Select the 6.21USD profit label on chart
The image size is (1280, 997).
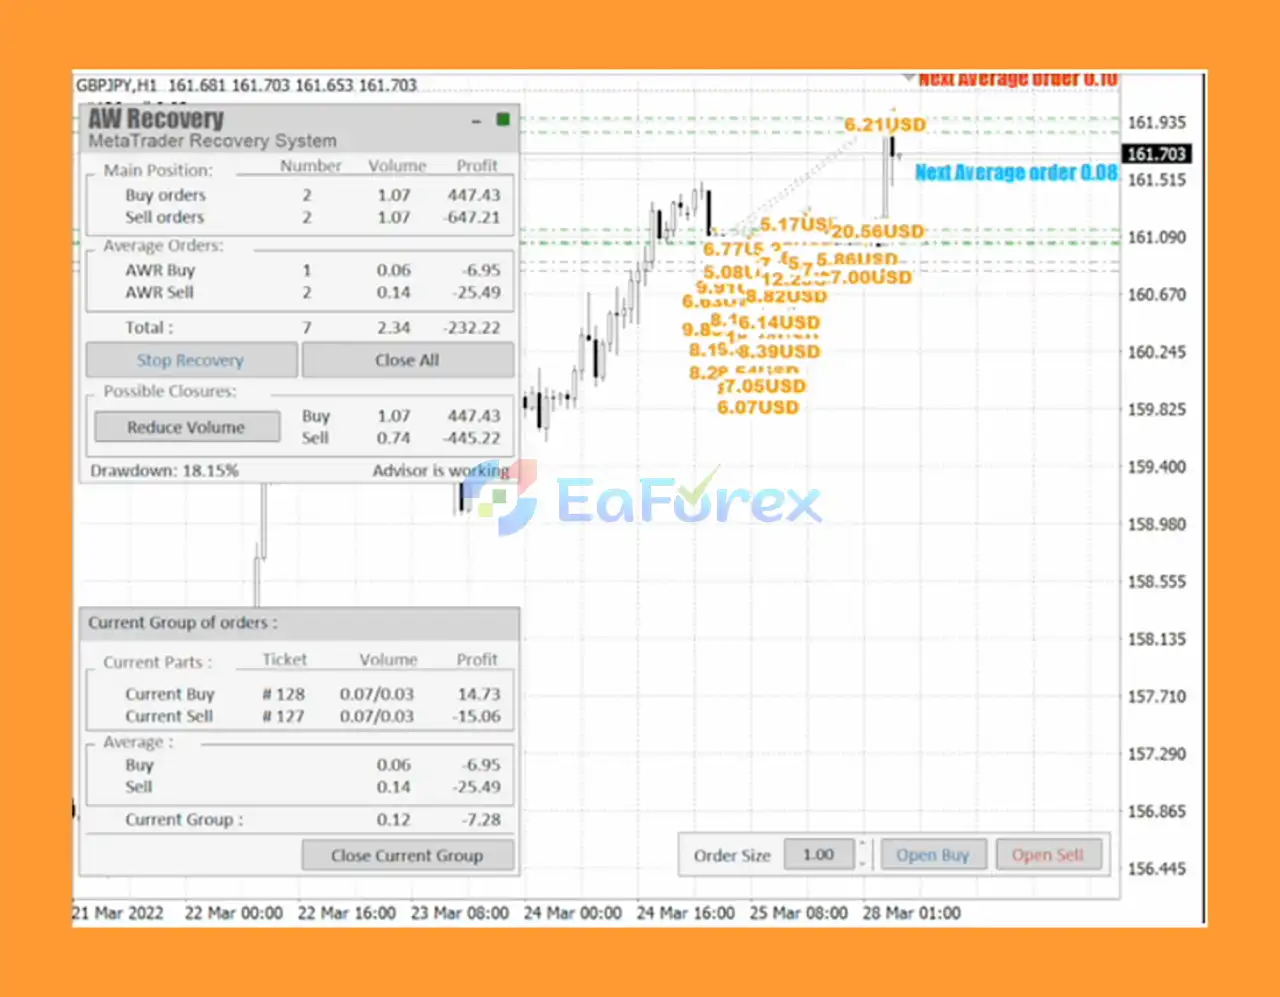click(885, 125)
